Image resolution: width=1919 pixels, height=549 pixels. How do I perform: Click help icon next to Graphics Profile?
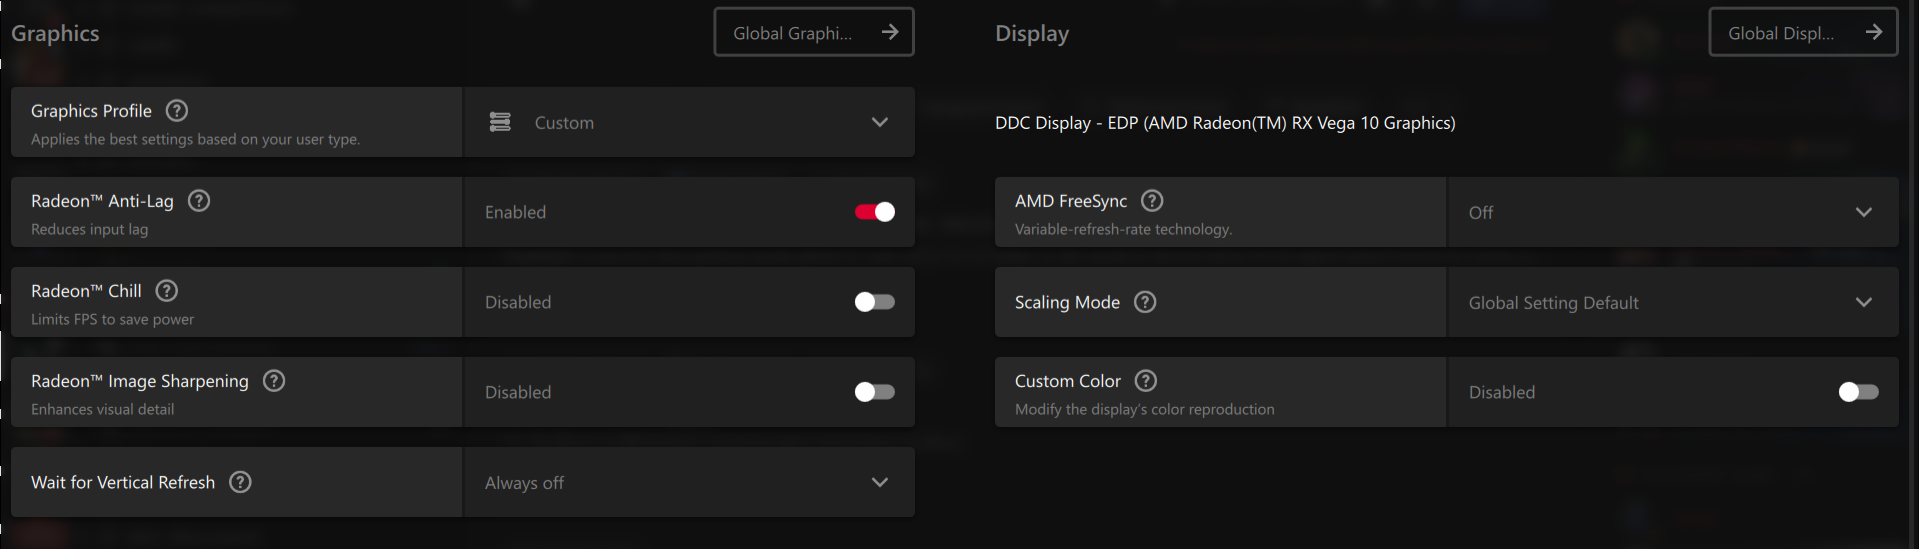[x=177, y=111]
